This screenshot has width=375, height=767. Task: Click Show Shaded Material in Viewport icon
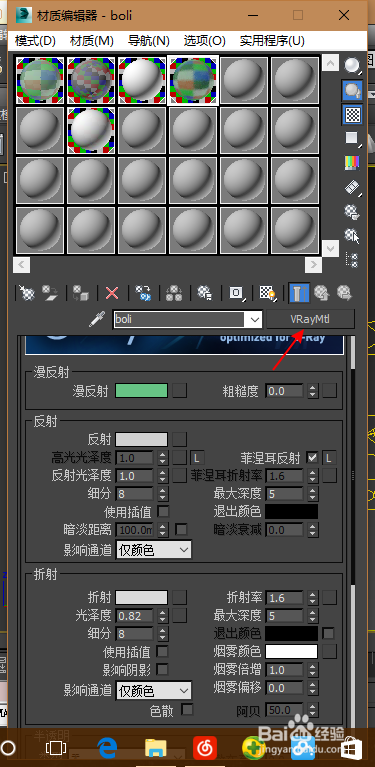267,293
